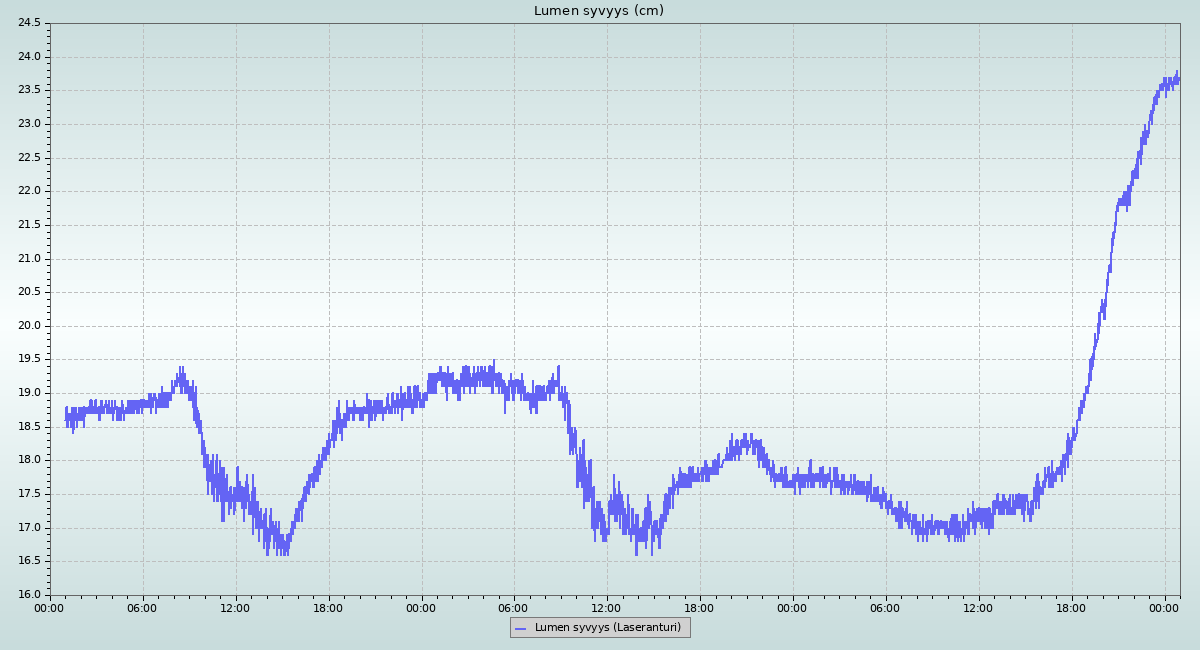Click the last 18:00 time label
Image resolution: width=1200 pixels, height=650 pixels.
1071,607
